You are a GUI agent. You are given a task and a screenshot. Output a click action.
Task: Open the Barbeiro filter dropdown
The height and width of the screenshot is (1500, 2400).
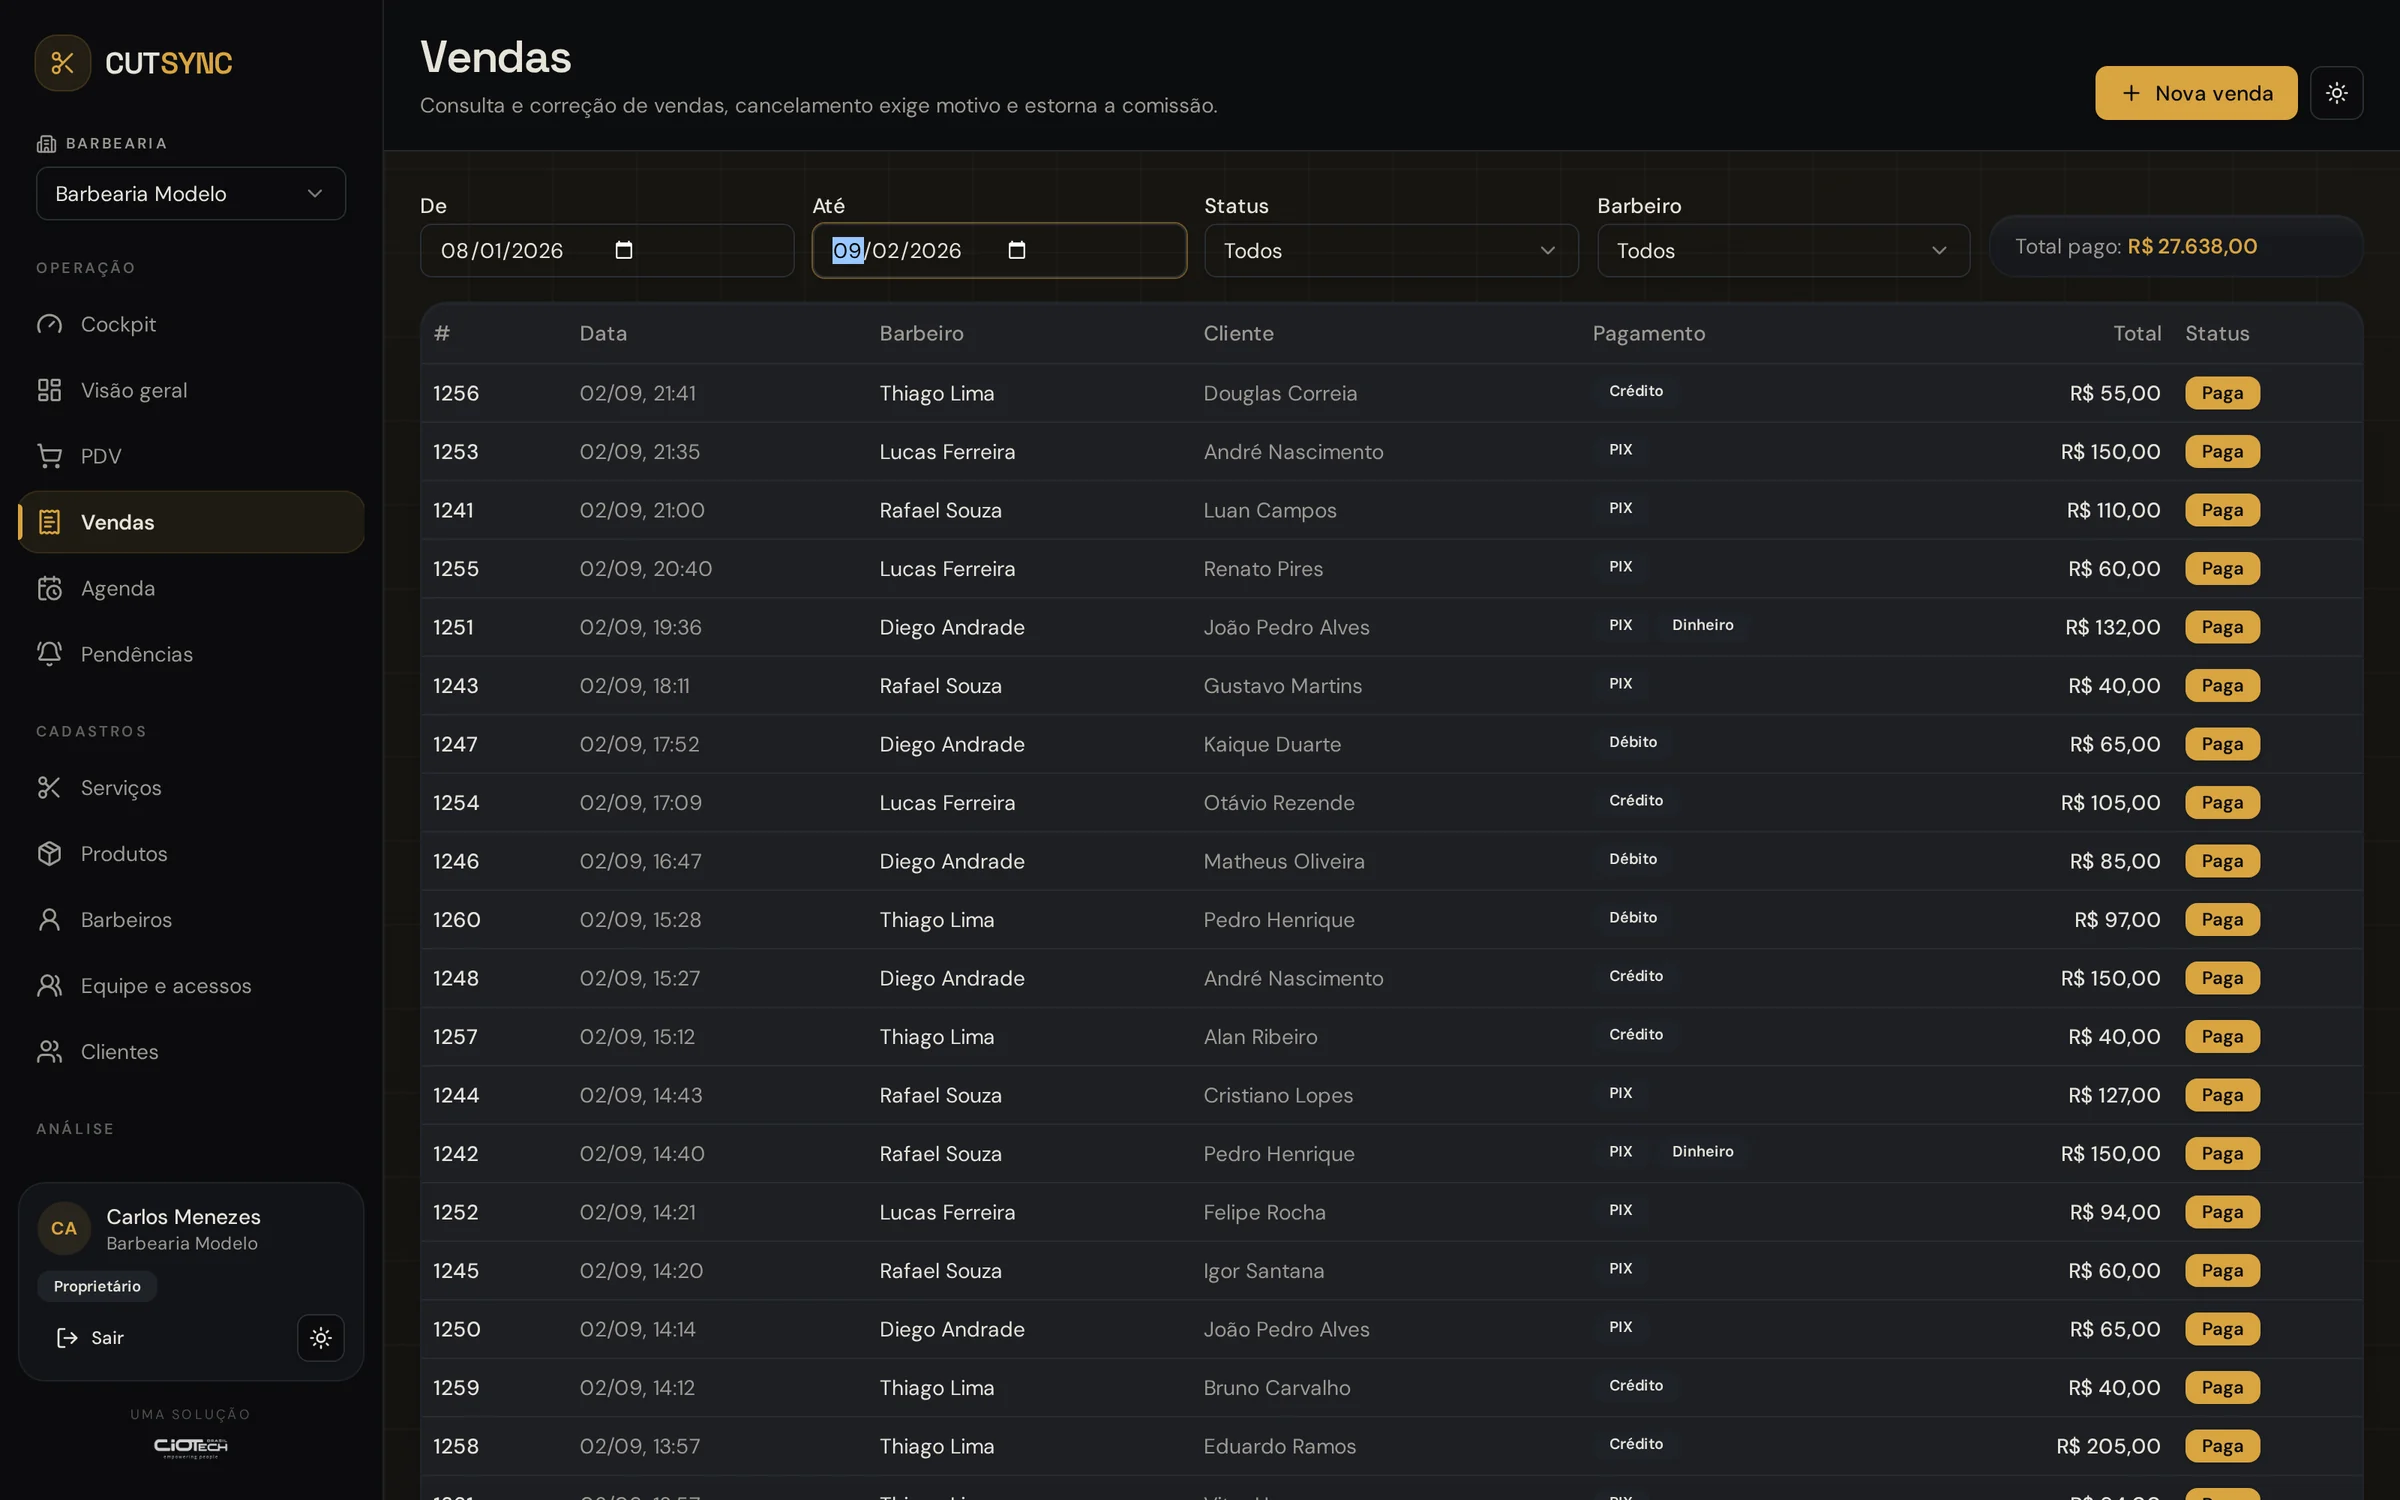[x=1783, y=250]
